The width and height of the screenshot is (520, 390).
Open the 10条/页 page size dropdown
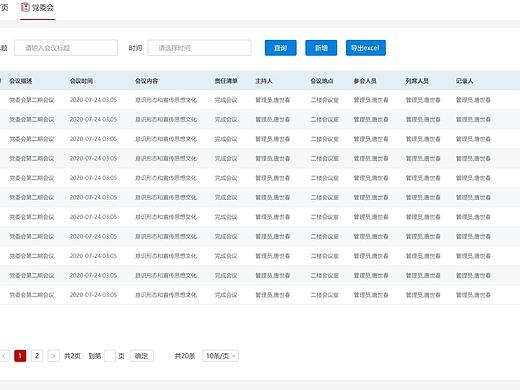[220, 356]
